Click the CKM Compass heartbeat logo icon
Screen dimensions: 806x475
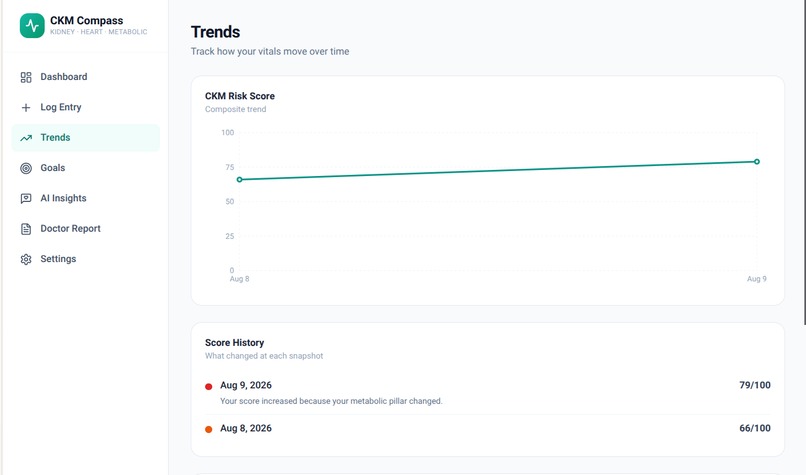point(32,25)
